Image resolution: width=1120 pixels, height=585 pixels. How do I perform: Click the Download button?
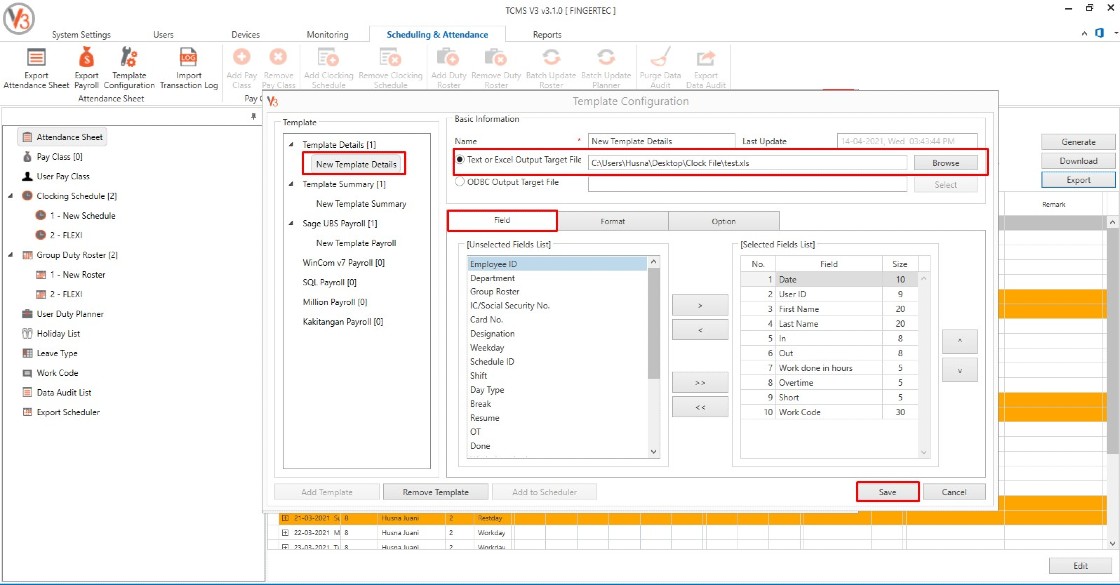click(1078, 161)
